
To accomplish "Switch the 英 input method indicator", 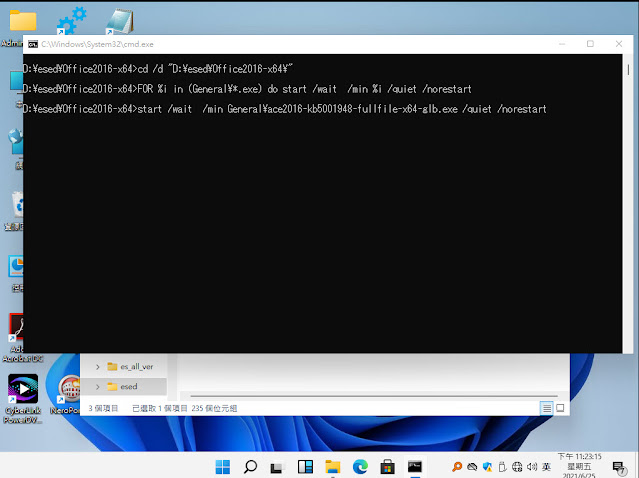I will click(546, 467).
